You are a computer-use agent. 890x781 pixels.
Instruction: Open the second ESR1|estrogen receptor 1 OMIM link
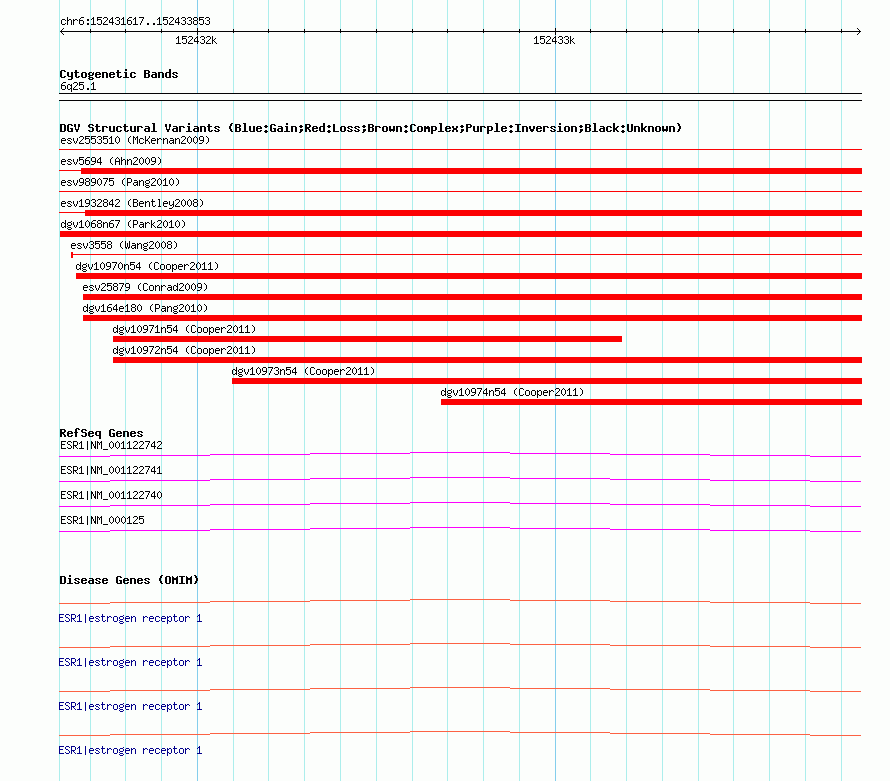pos(130,662)
